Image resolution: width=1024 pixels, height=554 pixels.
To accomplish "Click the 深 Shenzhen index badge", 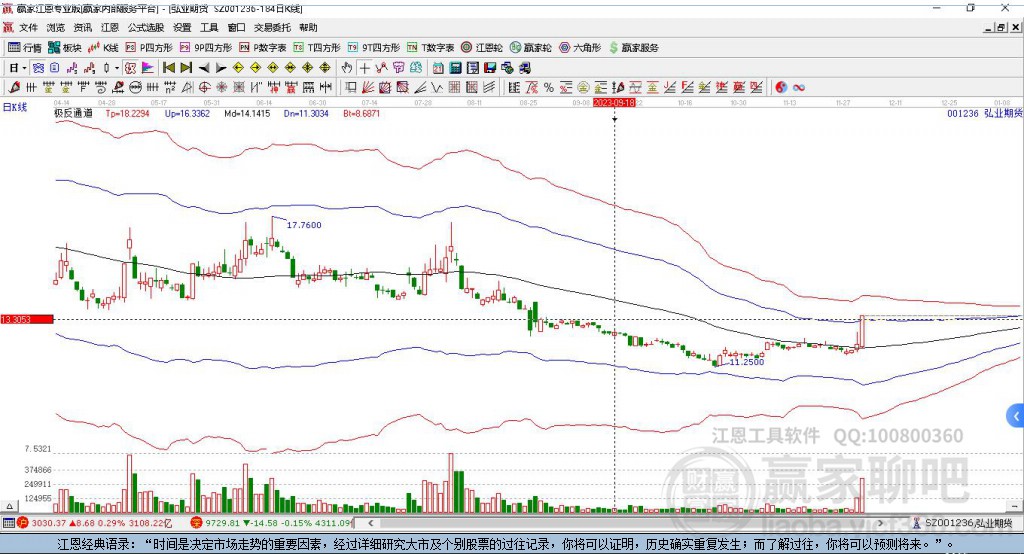I will point(197,523).
